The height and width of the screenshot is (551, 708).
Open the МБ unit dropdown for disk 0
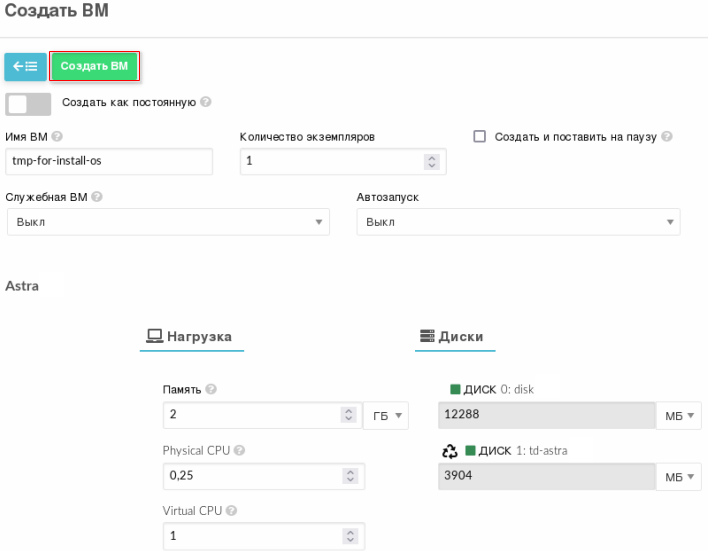pos(679,415)
